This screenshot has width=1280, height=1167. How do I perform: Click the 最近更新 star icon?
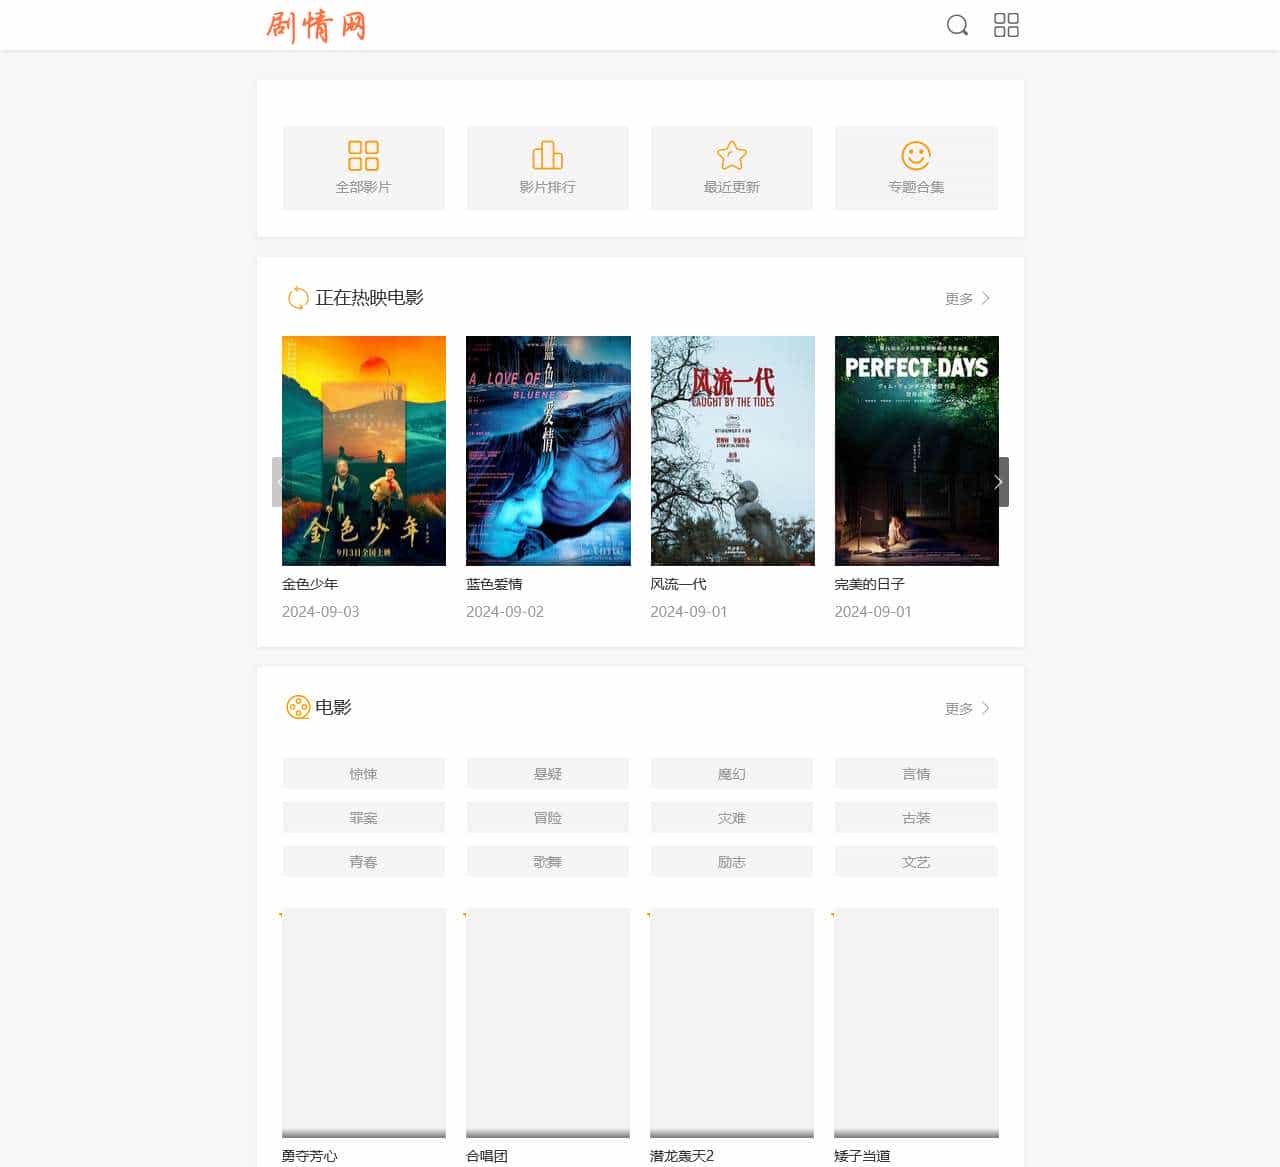coord(731,155)
